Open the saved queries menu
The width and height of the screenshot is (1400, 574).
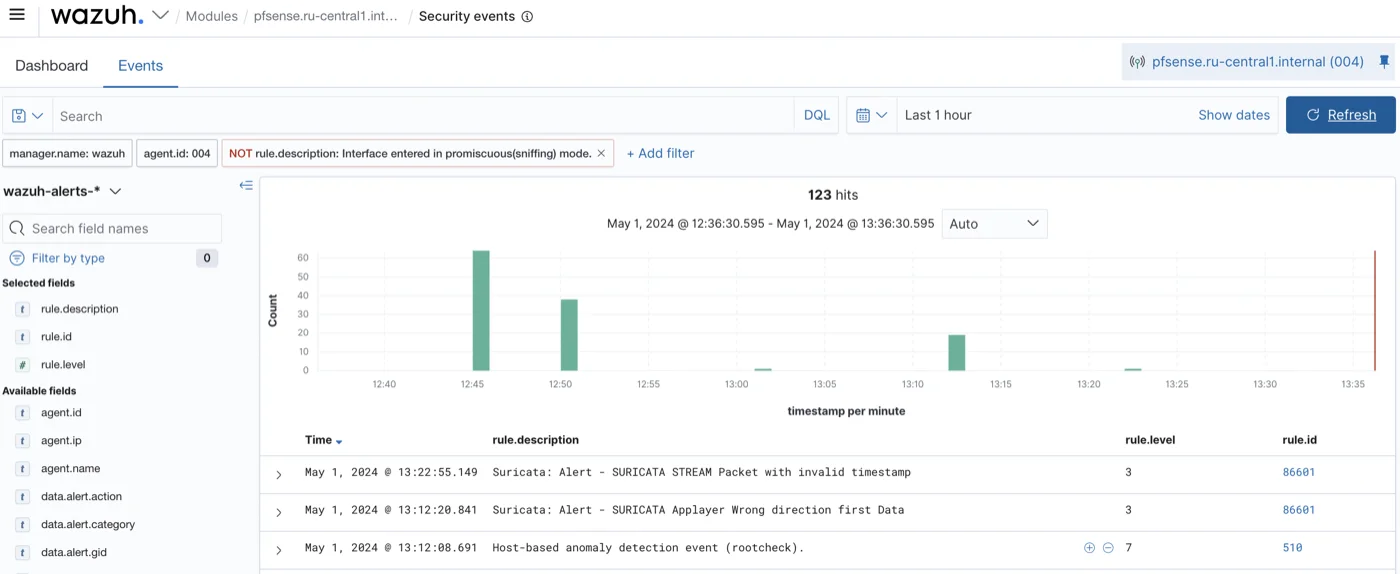click(27, 116)
